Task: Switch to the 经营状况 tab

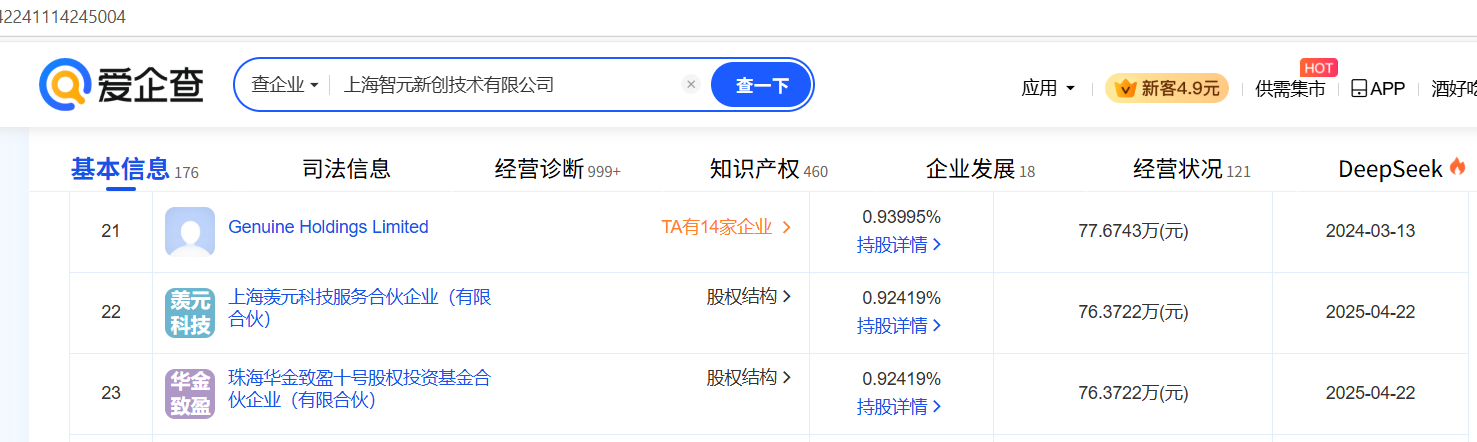Action: pyautogui.click(x=1192, y=169)
